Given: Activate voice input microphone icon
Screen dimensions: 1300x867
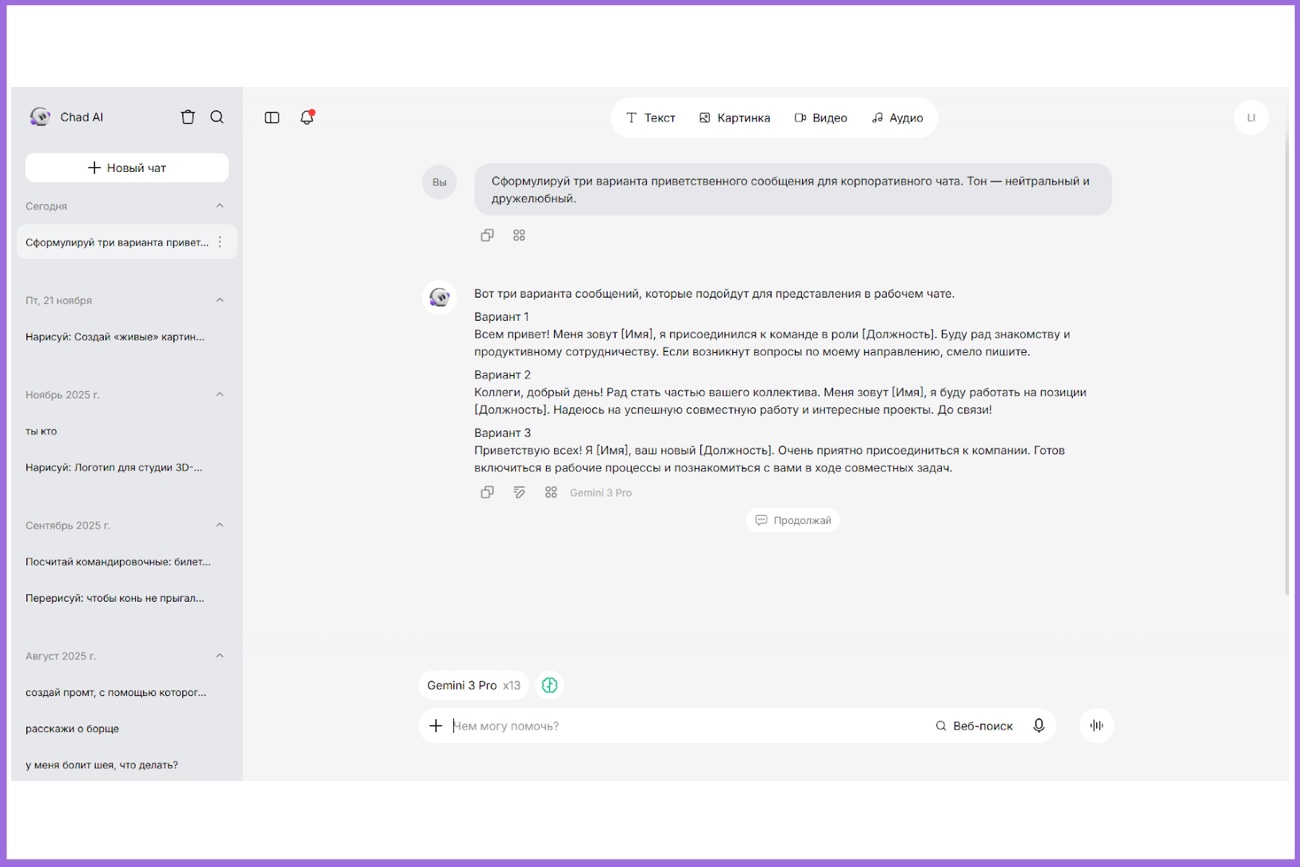Looking at the screenshot, I should coord(1038,725).
